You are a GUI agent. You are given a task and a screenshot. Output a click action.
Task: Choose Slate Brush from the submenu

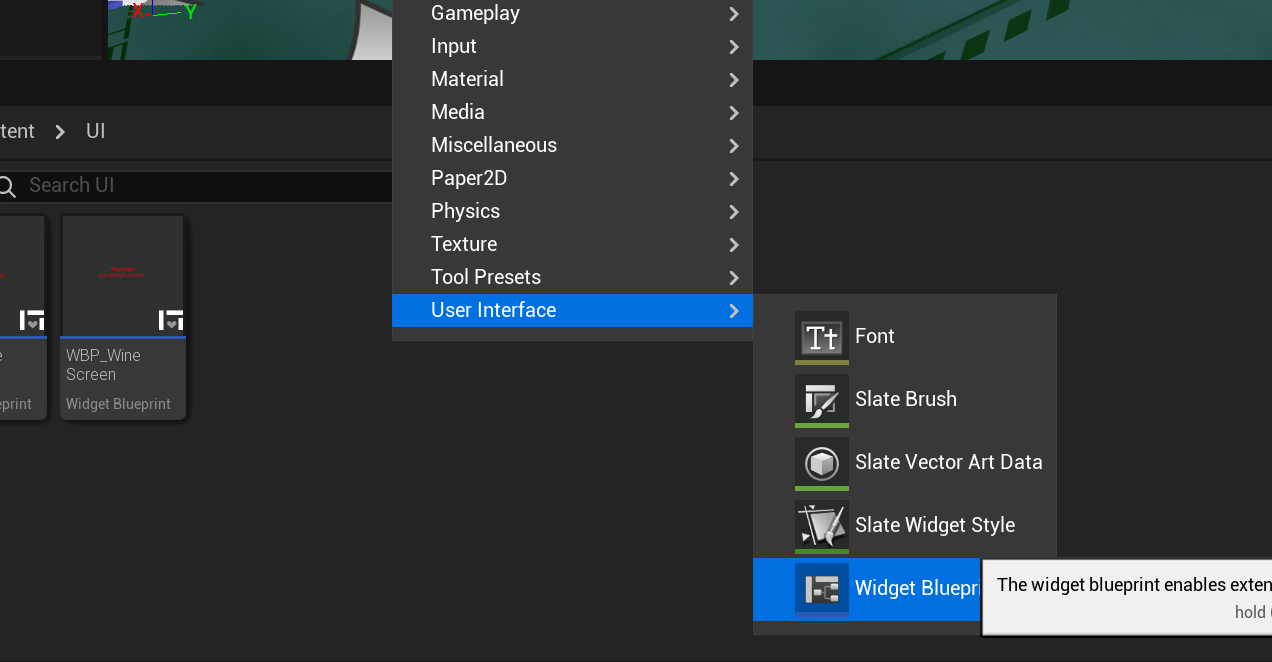(x=905, y=400)
